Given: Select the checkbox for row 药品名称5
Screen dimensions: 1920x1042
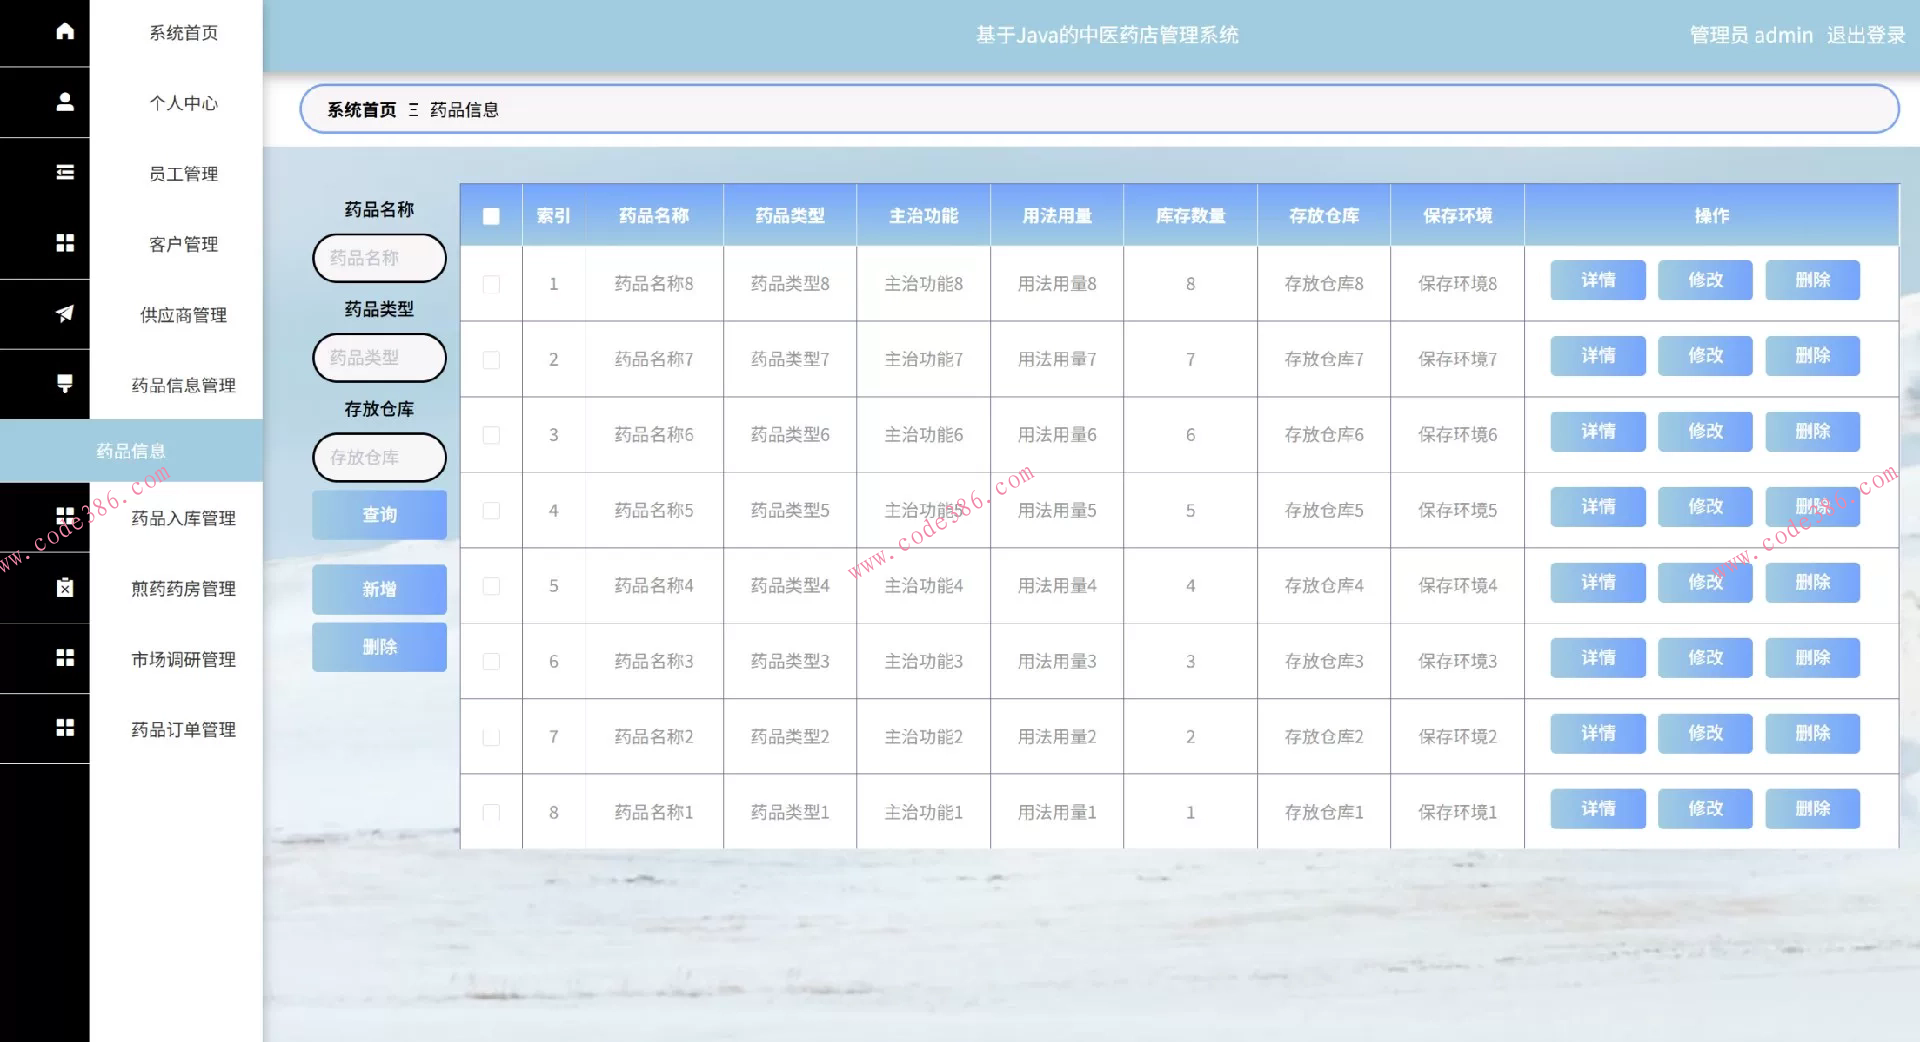Looking at the screenshot, I should [x=491, y=511].
